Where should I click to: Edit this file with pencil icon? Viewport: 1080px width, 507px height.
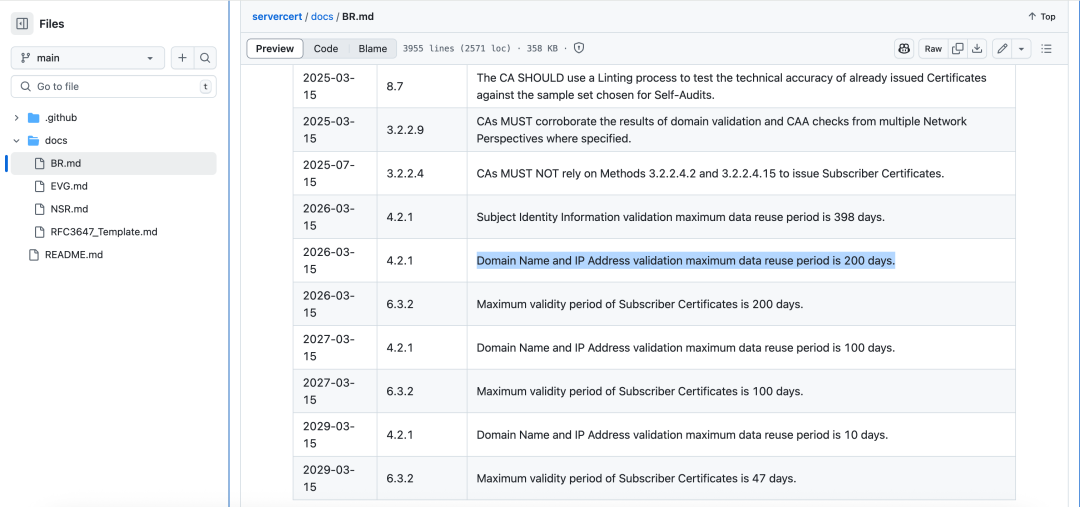coord(1002,48)
